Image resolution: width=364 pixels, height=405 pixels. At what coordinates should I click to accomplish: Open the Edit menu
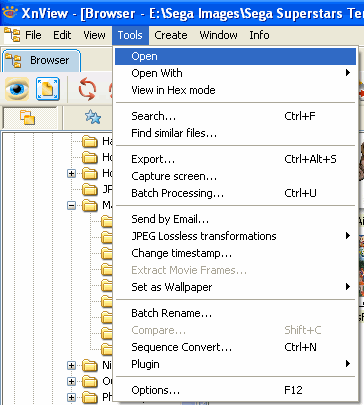[62, 35]
